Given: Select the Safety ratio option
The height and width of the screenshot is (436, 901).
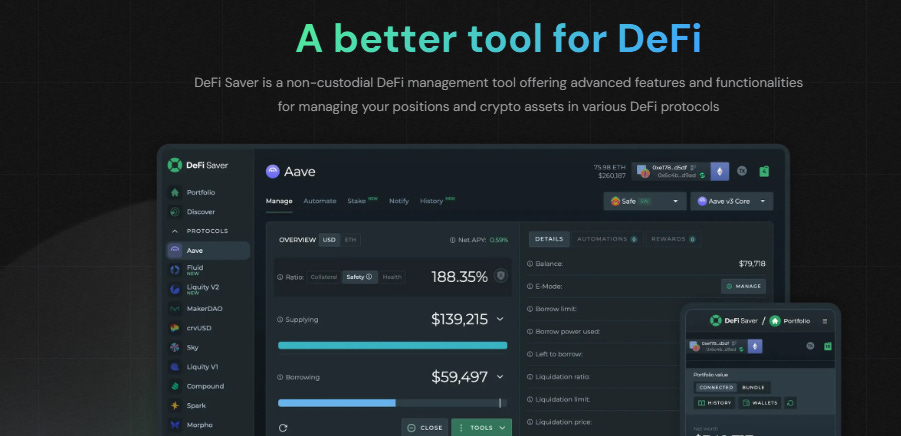Looking at the screenshot, I should 360,277.
